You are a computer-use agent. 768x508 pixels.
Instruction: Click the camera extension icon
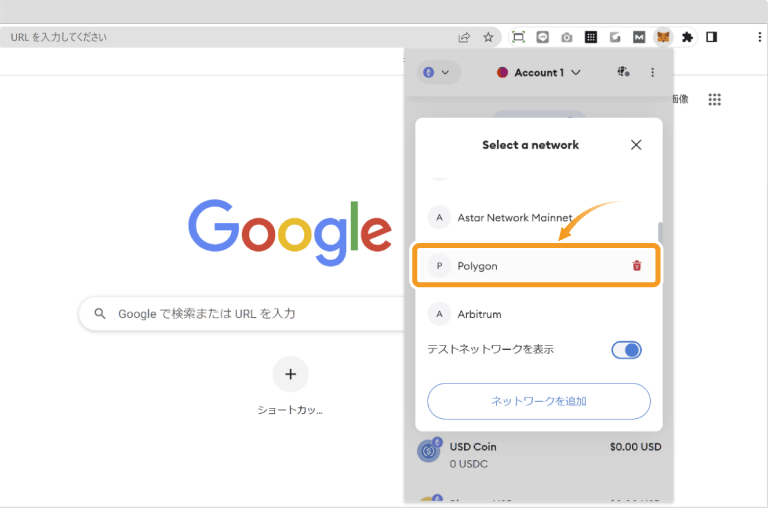[x=567, y=37]
